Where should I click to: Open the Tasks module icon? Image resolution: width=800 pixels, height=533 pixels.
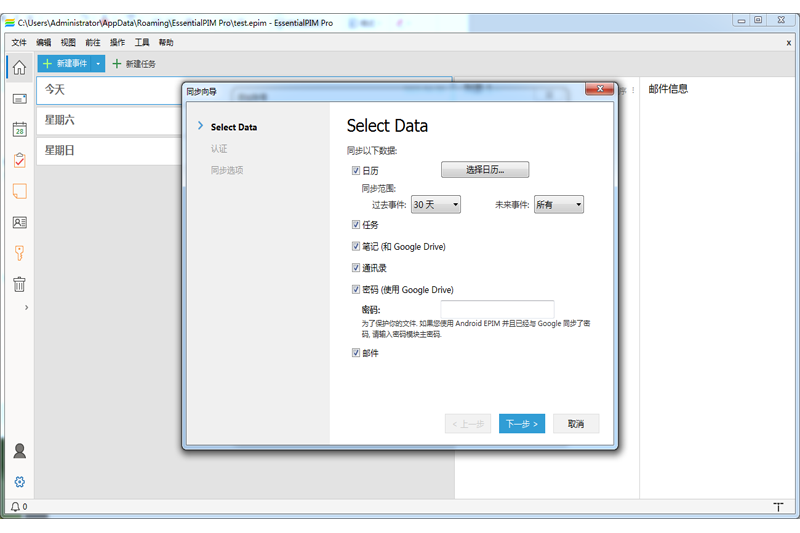19,160
